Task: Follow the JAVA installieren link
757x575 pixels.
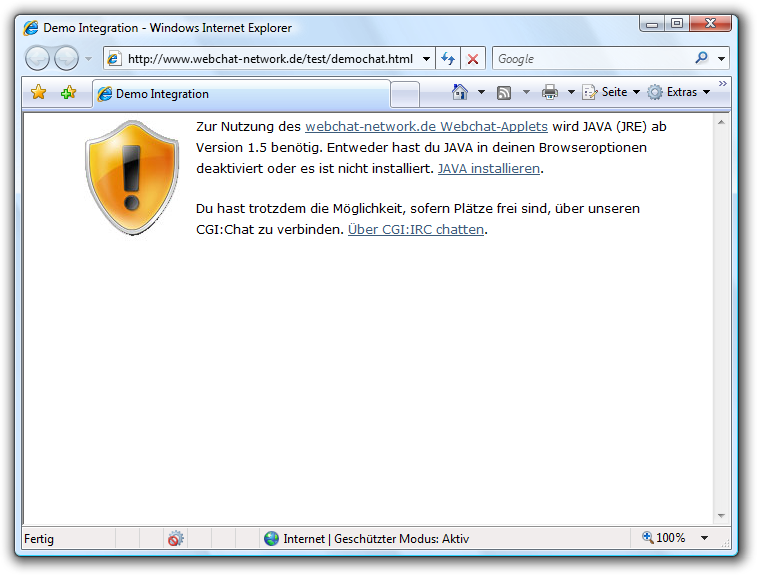Action: 489,168
